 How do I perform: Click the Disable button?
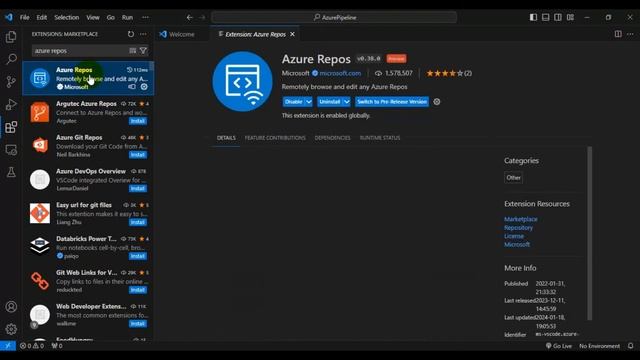293,102
